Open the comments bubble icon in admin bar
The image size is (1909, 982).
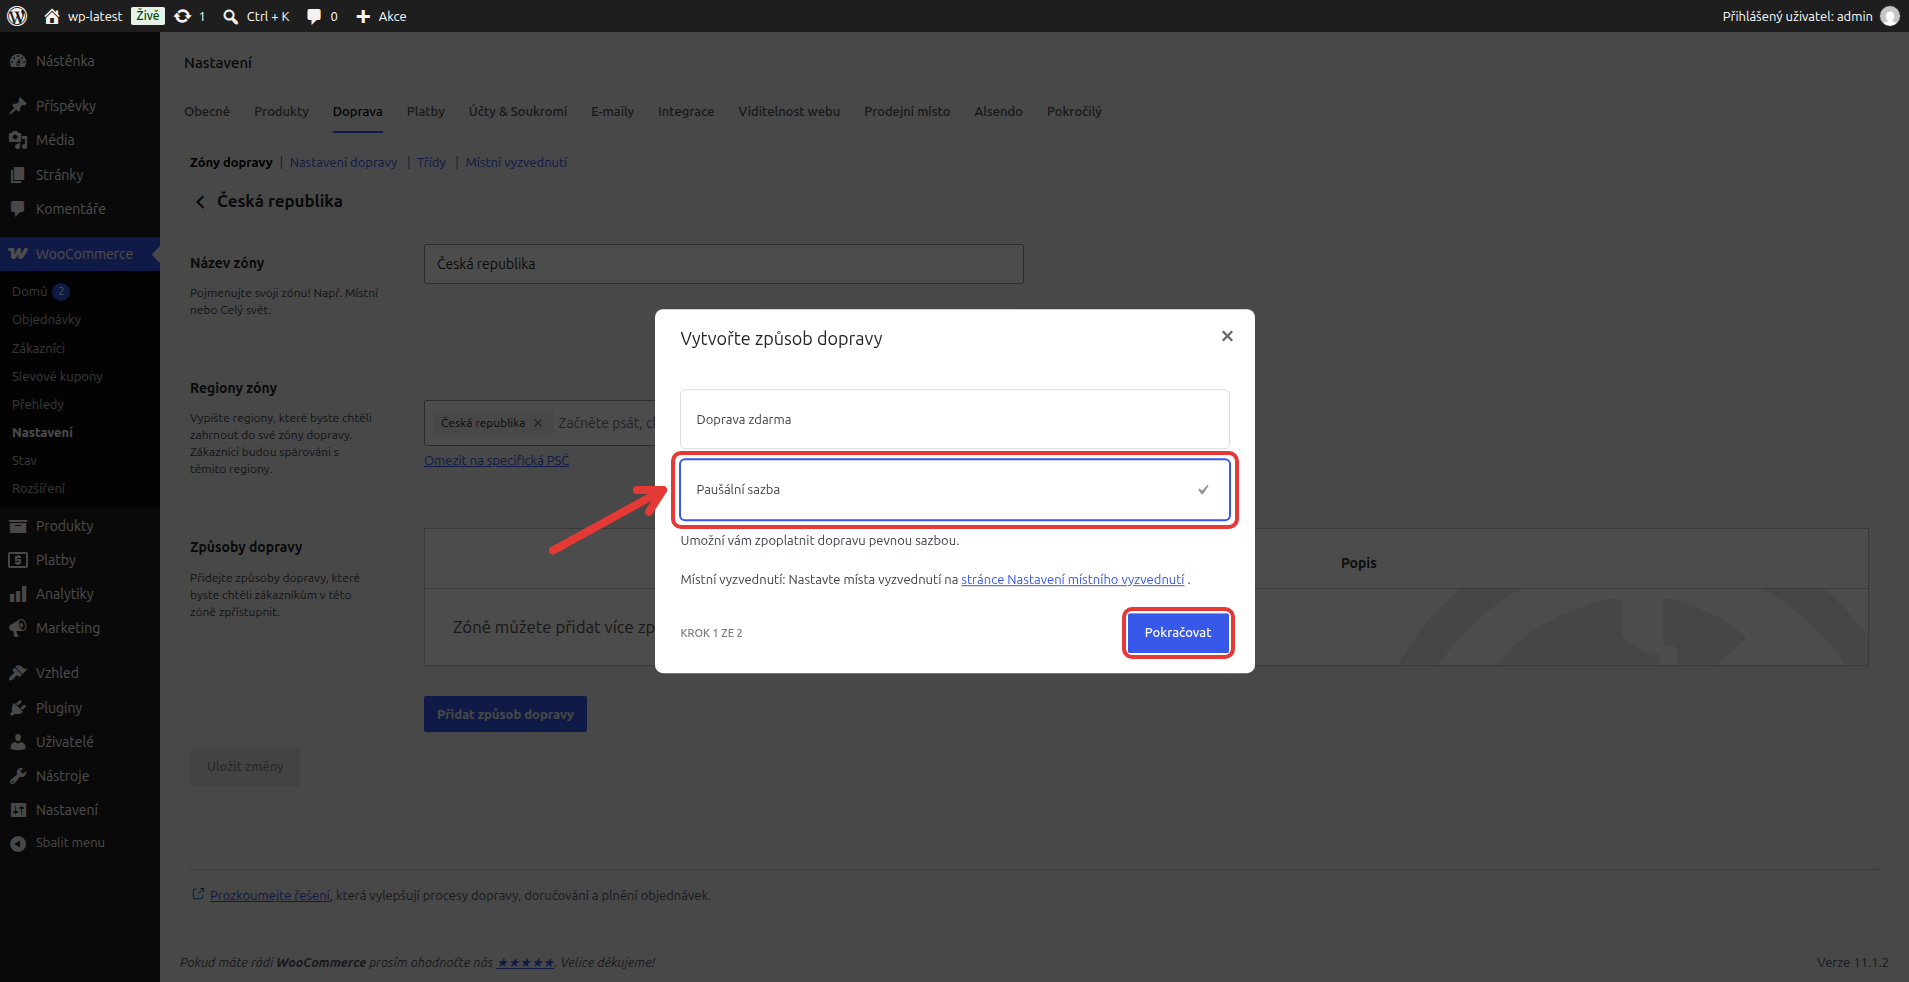314,16
